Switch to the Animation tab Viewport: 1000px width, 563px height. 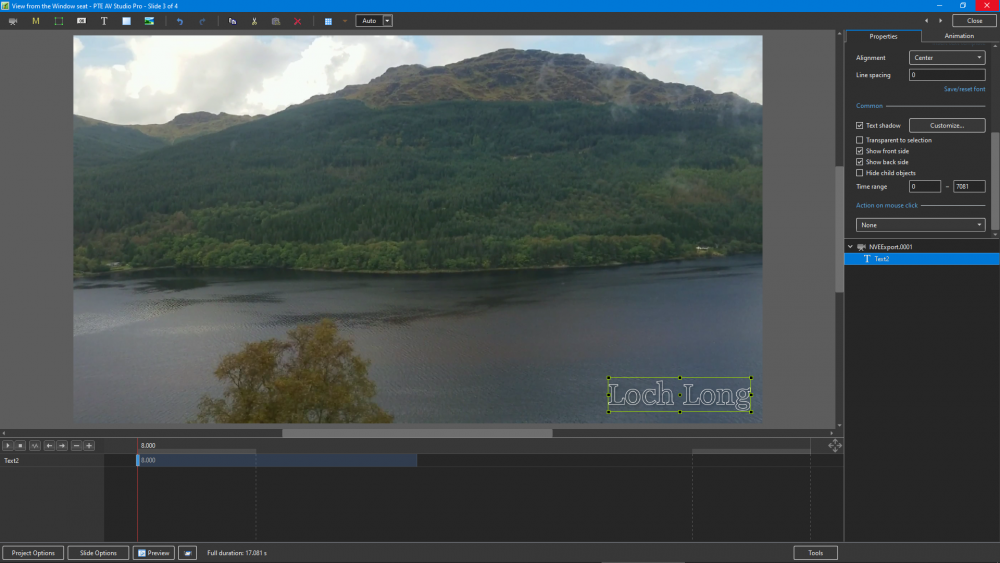(x=958, y=36)
